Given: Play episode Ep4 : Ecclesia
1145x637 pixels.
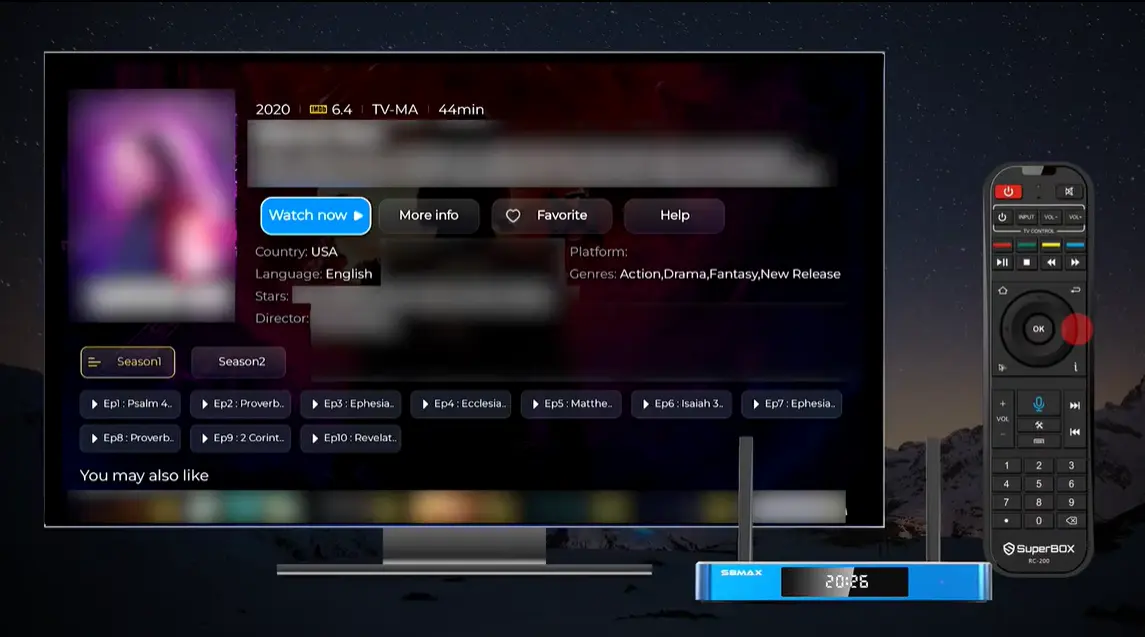Looking at the screenshot, I should [x=461, y=404].
